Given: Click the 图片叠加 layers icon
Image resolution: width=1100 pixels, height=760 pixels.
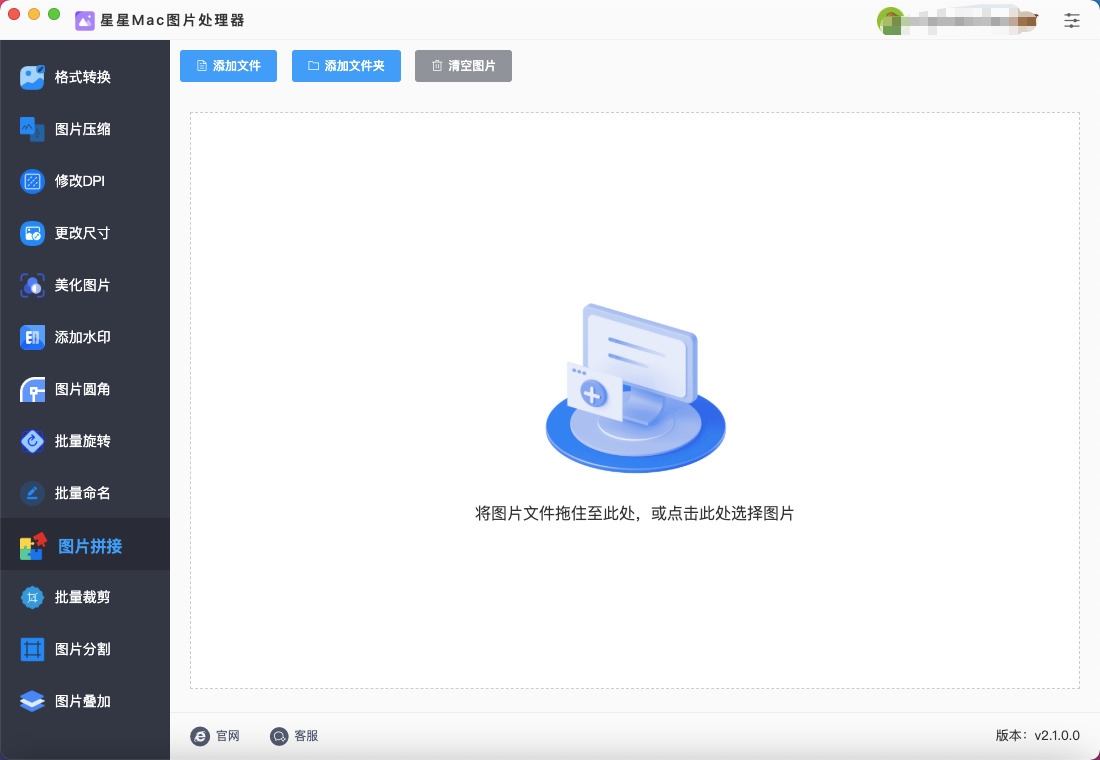Looking at the screenshot, I should coord(32,701).
